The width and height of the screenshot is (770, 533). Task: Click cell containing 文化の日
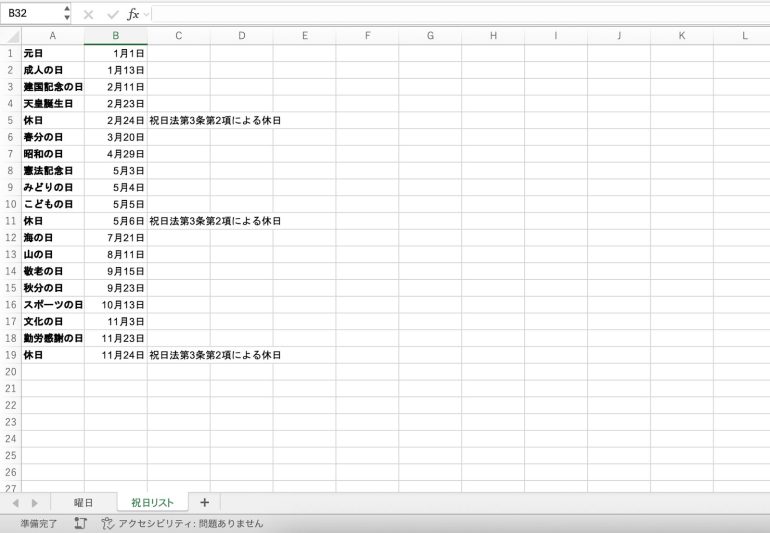(x=53, y=321)
